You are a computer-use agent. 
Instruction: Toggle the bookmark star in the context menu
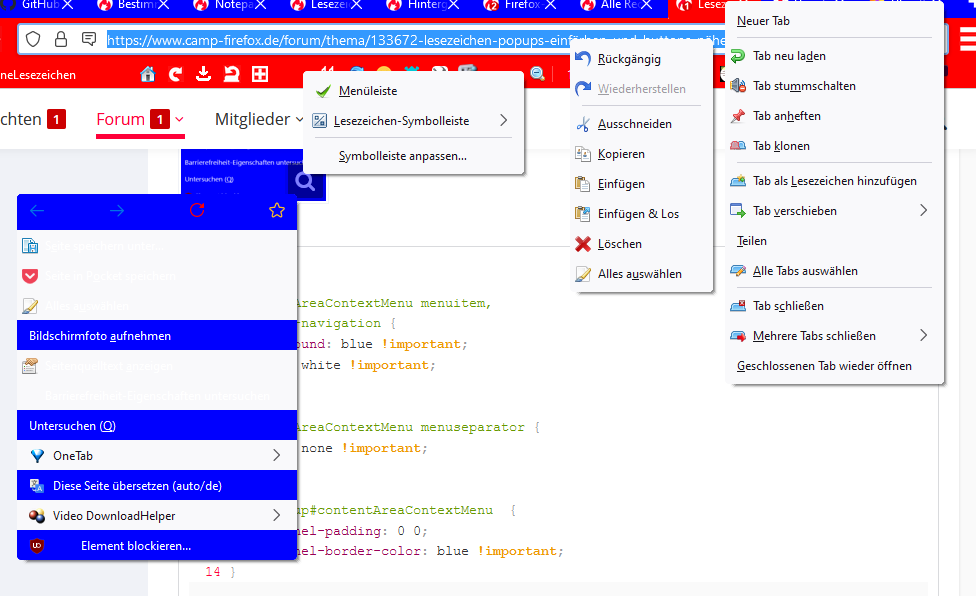pyautogui.click(x=277, y=210)
